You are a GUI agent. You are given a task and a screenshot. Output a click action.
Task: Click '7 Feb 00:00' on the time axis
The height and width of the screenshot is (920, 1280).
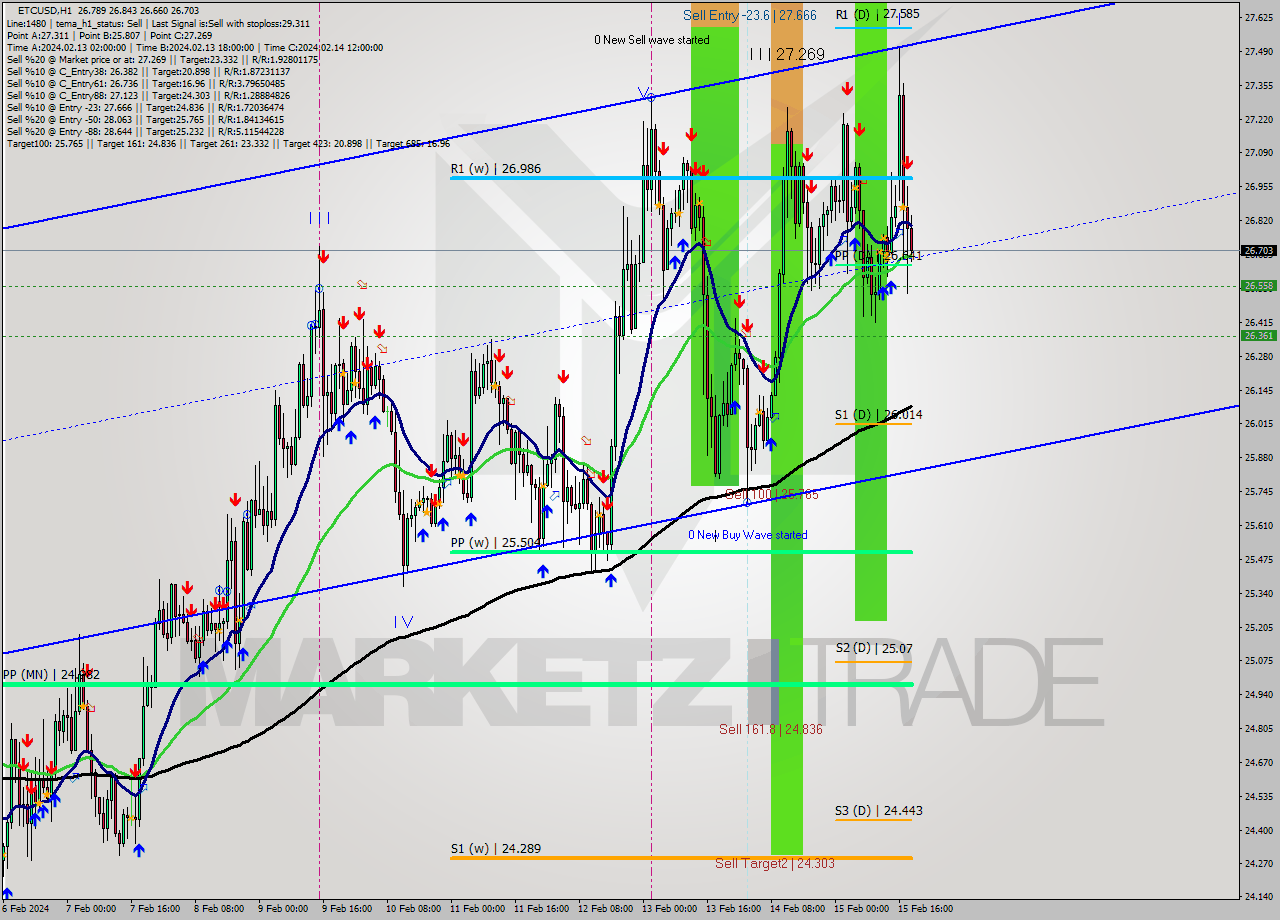pos(91,909)
